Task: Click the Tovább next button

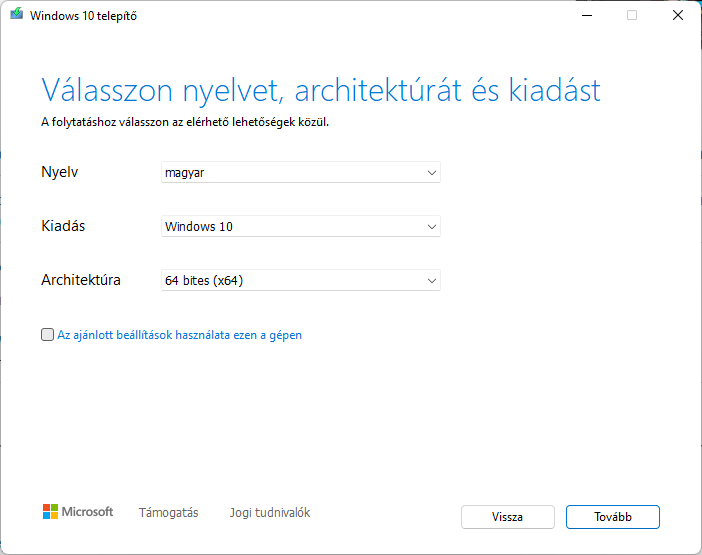Action: (613, 517)
